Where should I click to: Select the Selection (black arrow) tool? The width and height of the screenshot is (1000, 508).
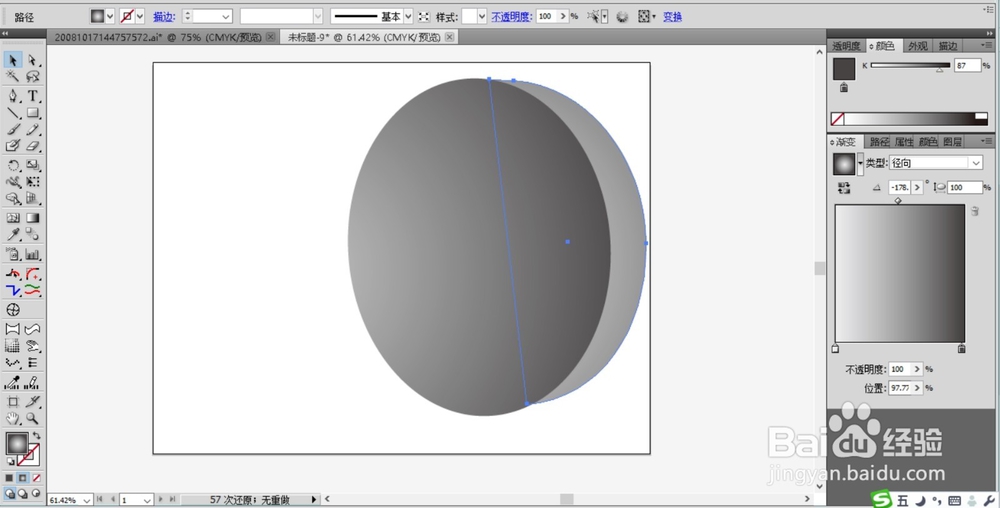pos(13,60)
